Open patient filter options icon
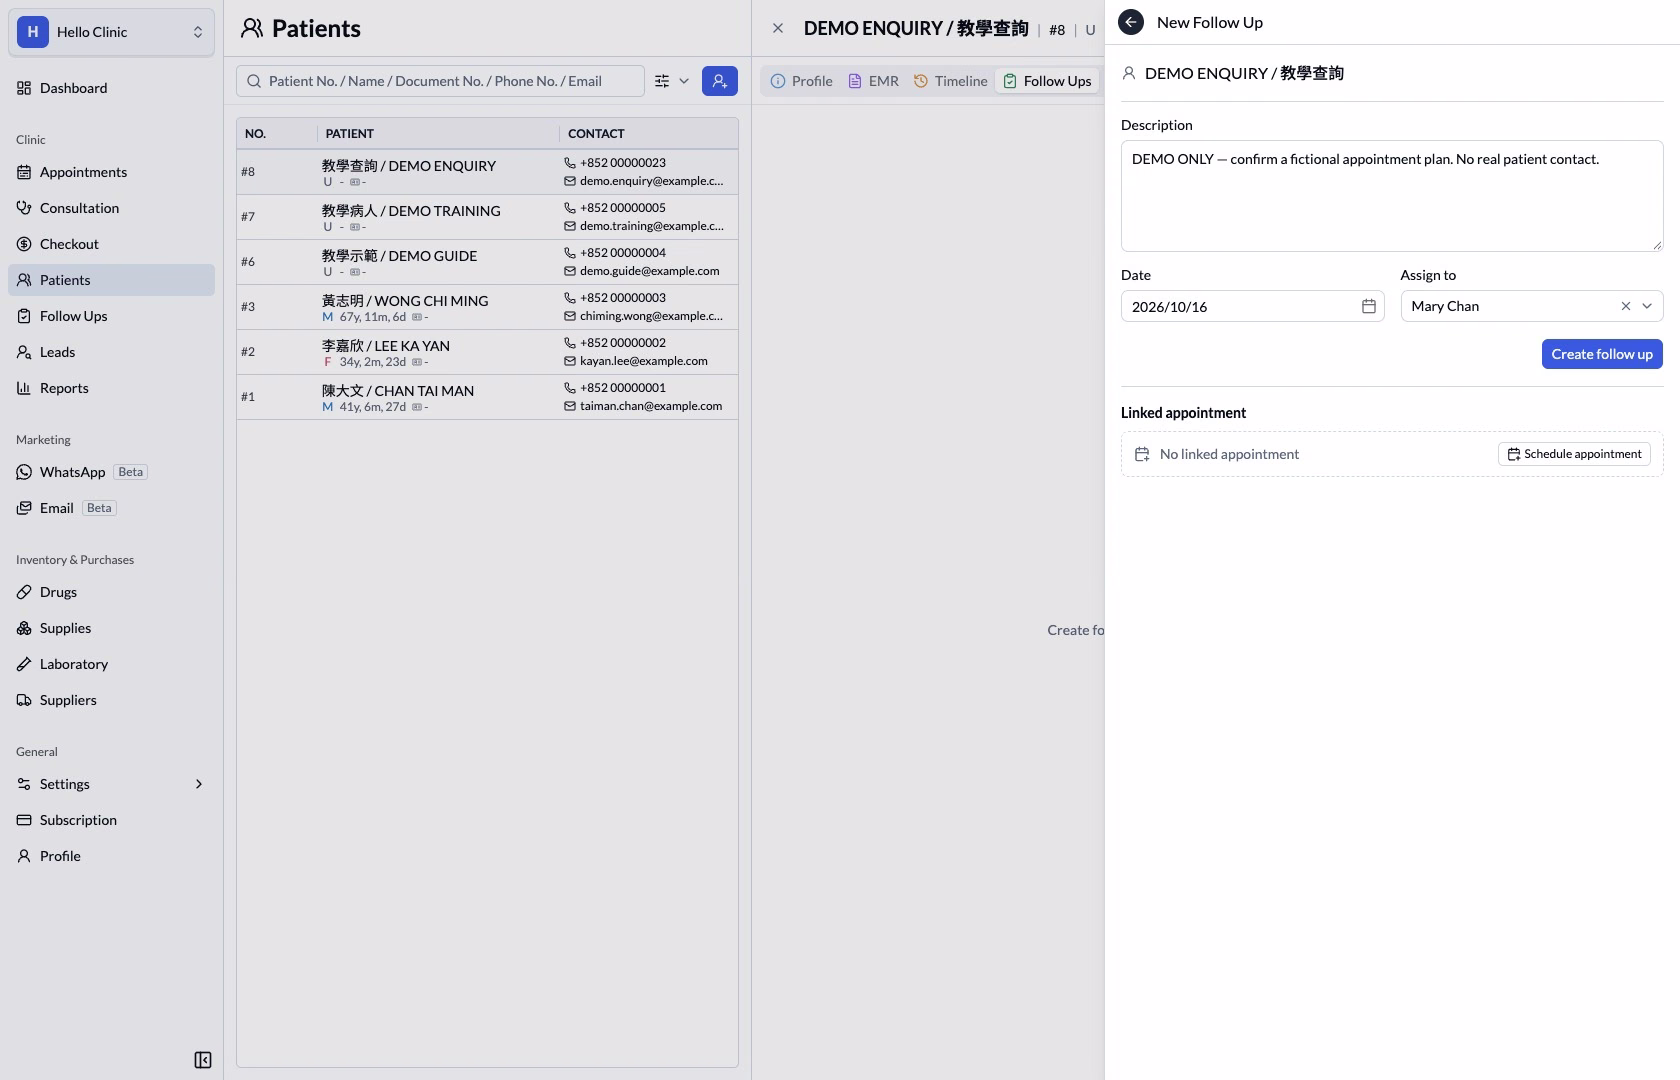Viewport: 1680px width, 1080px height. [x=662, y=81]
